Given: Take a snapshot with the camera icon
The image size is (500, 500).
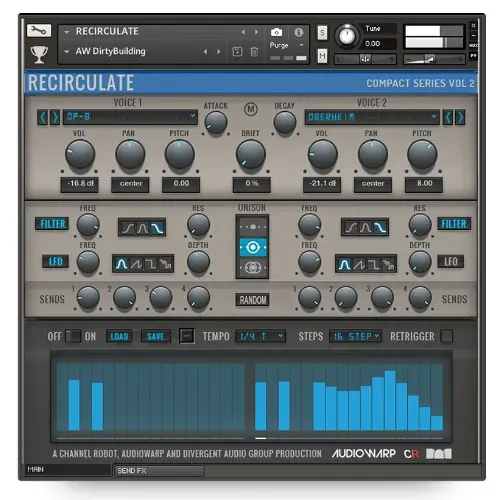Looking at the screenshot, I should tap(276, 32).
